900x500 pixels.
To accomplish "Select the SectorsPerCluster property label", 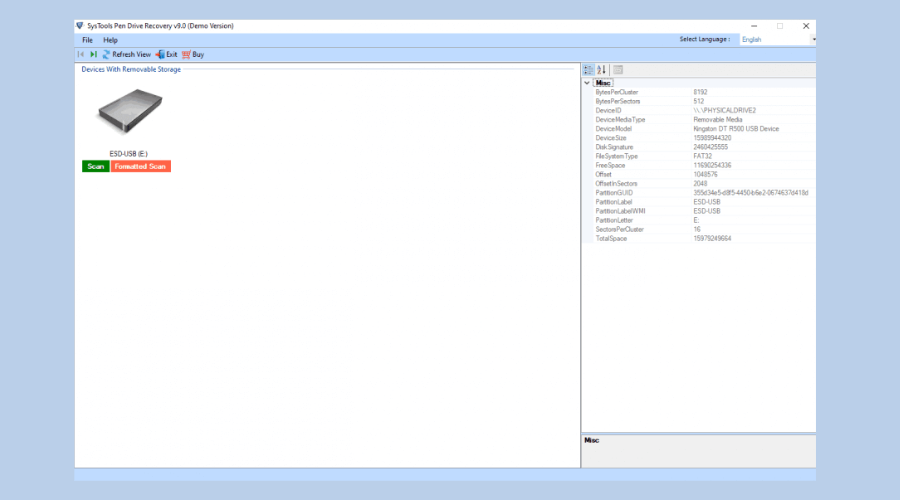I will (x=619, y=230).
